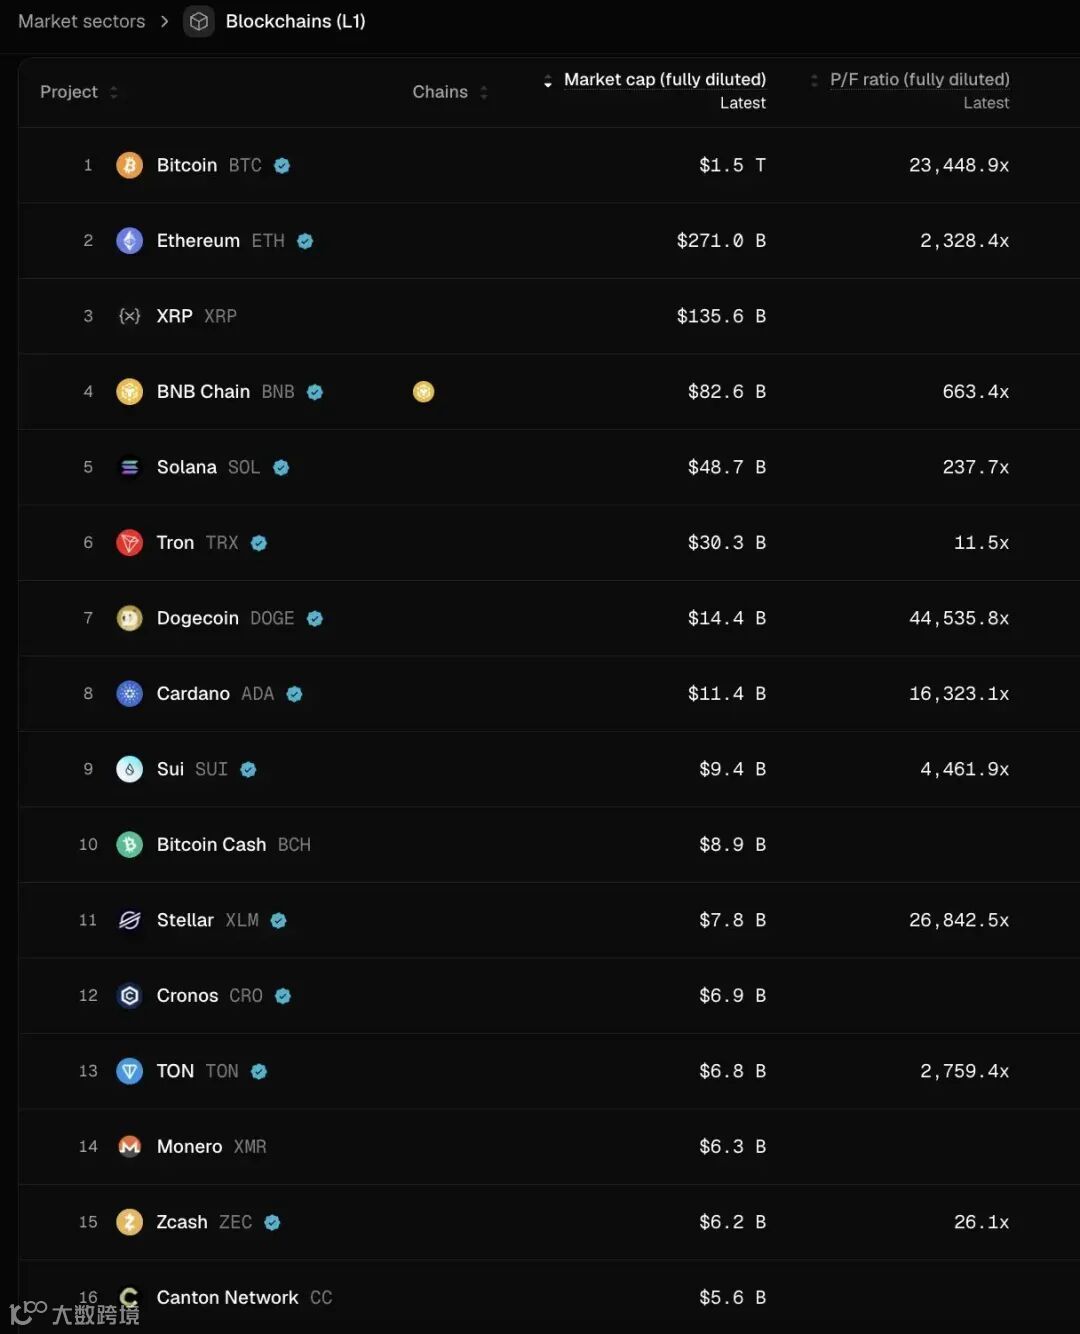
Task: Sort by Chains column arrows
Action: click(484, 92)
